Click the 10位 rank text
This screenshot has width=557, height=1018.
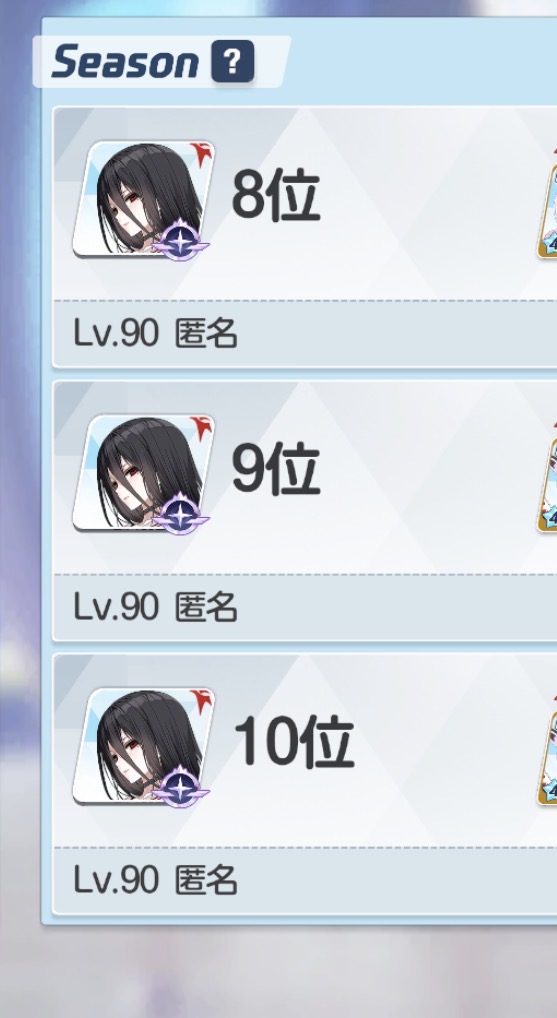point(293,741)
